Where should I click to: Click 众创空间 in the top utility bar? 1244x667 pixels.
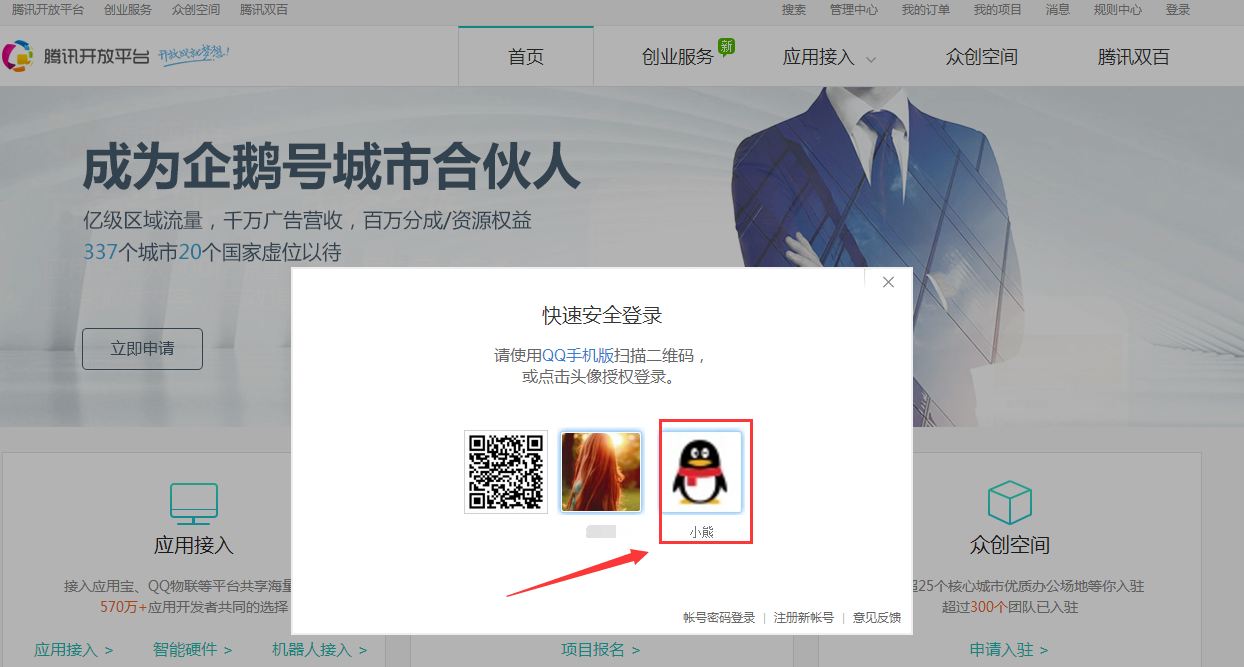[x=196, y=10]
